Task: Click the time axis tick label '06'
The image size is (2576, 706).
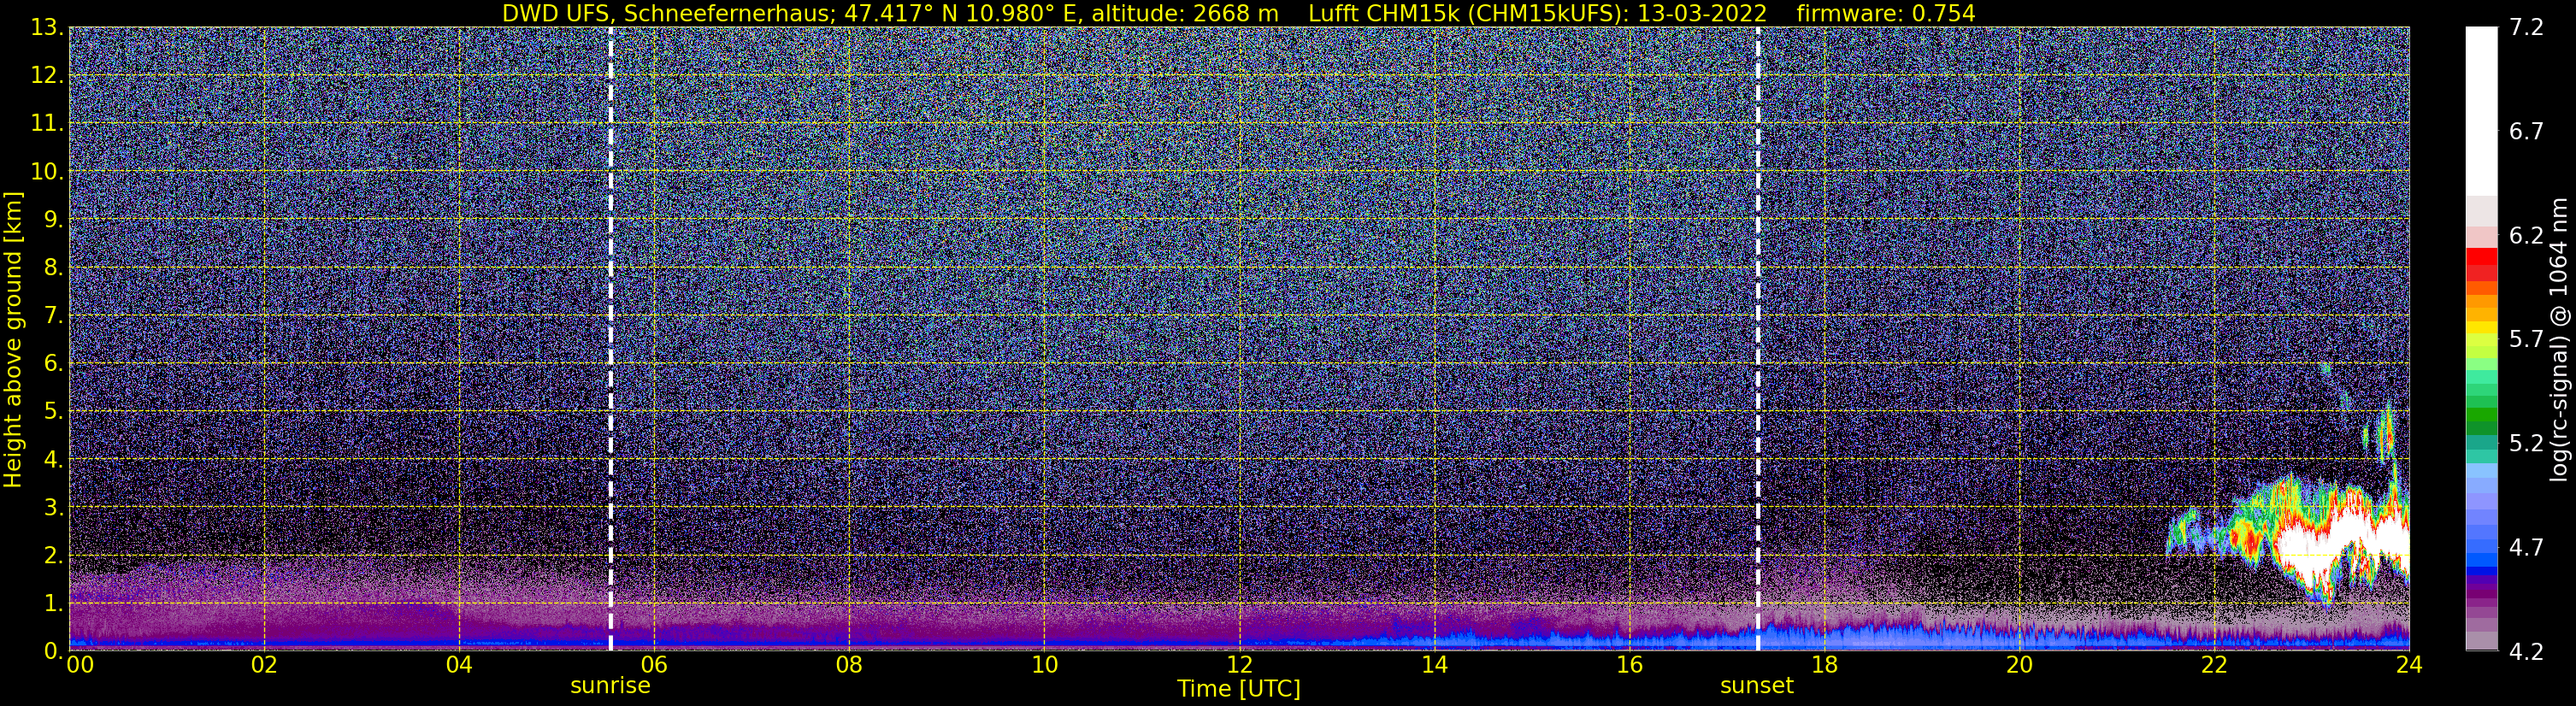Action: click(654, 666)
